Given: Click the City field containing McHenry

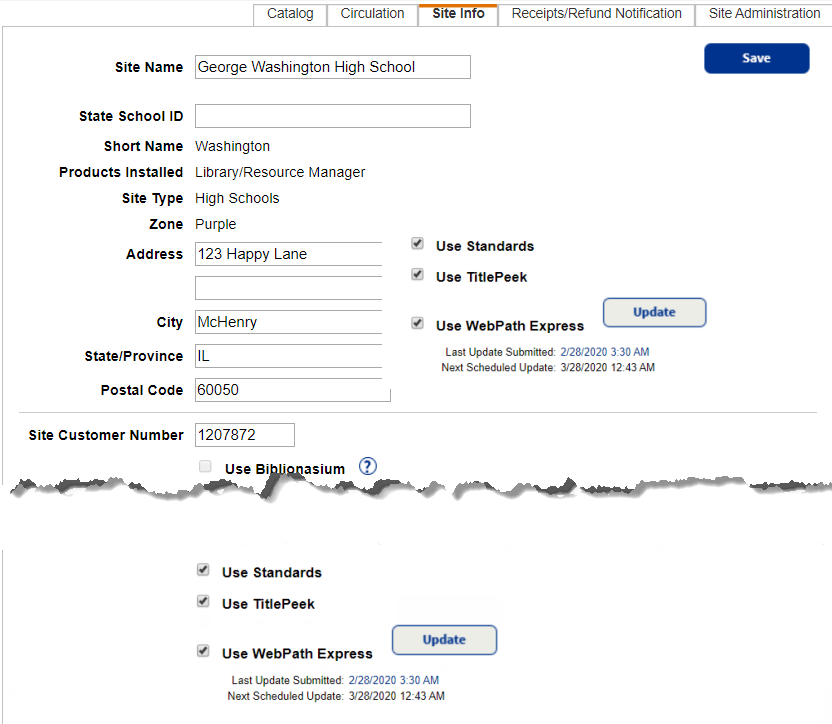Looking at the screenshot, I should tap(288, 322).
